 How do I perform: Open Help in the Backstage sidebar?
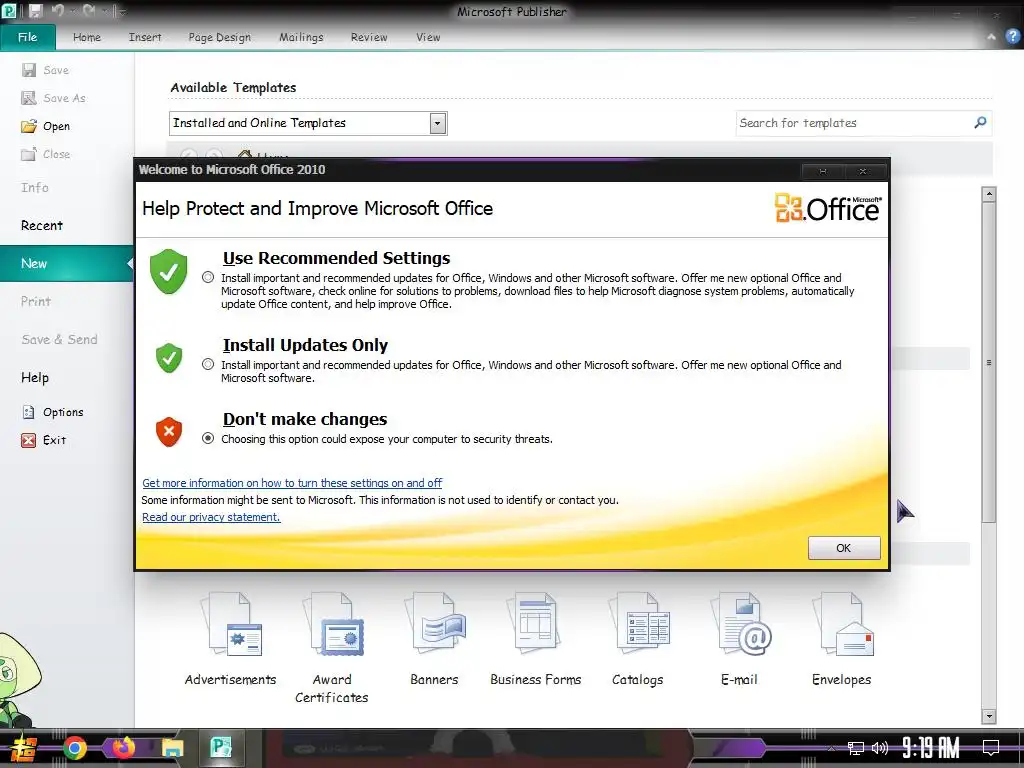[x=35, y=377]
